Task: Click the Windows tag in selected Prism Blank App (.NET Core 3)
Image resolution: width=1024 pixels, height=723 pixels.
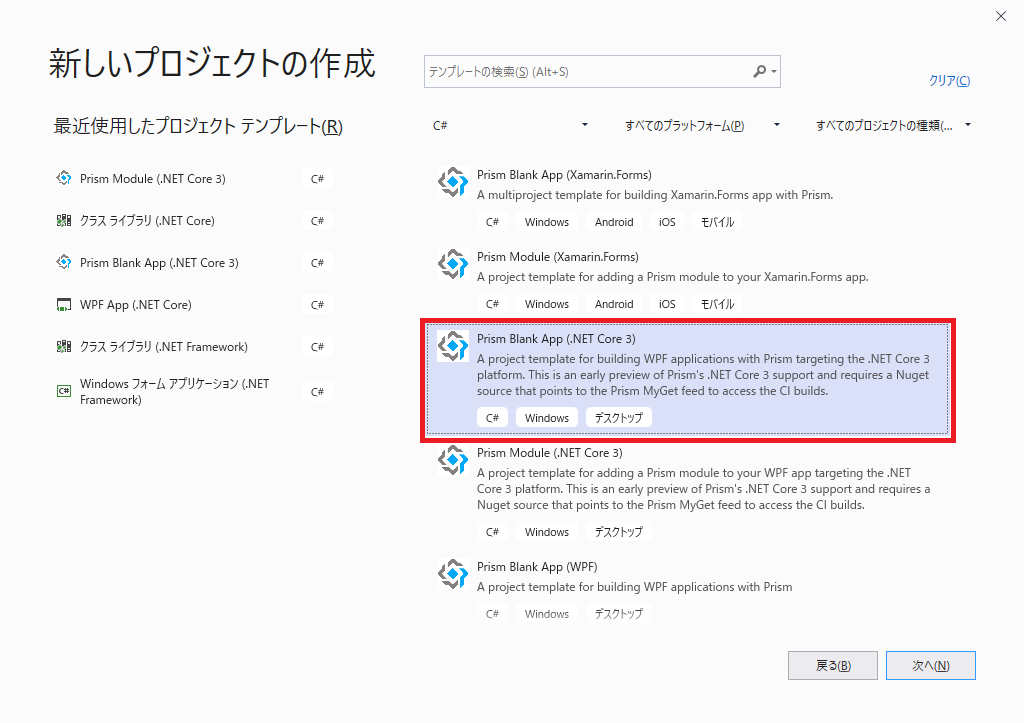Action: 547,418
